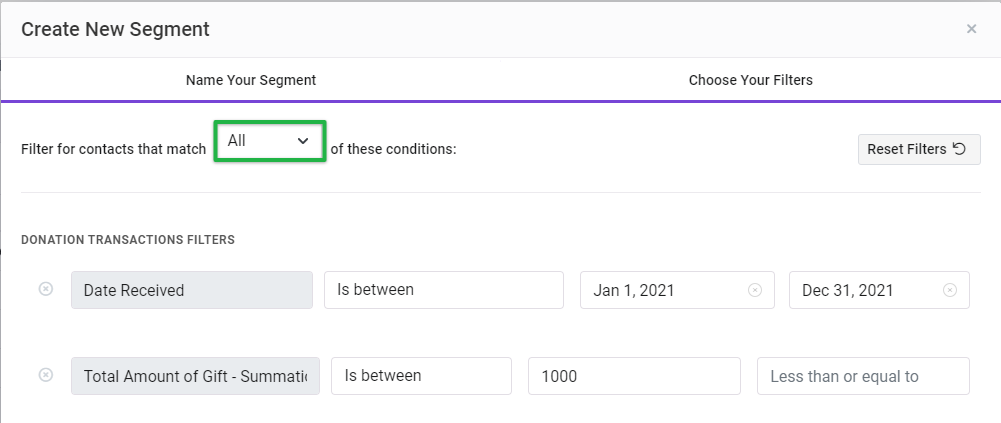This screenshot has height=423, width=1001.
Task: Click the Less than or equal to field
Action: coord(863,376)
